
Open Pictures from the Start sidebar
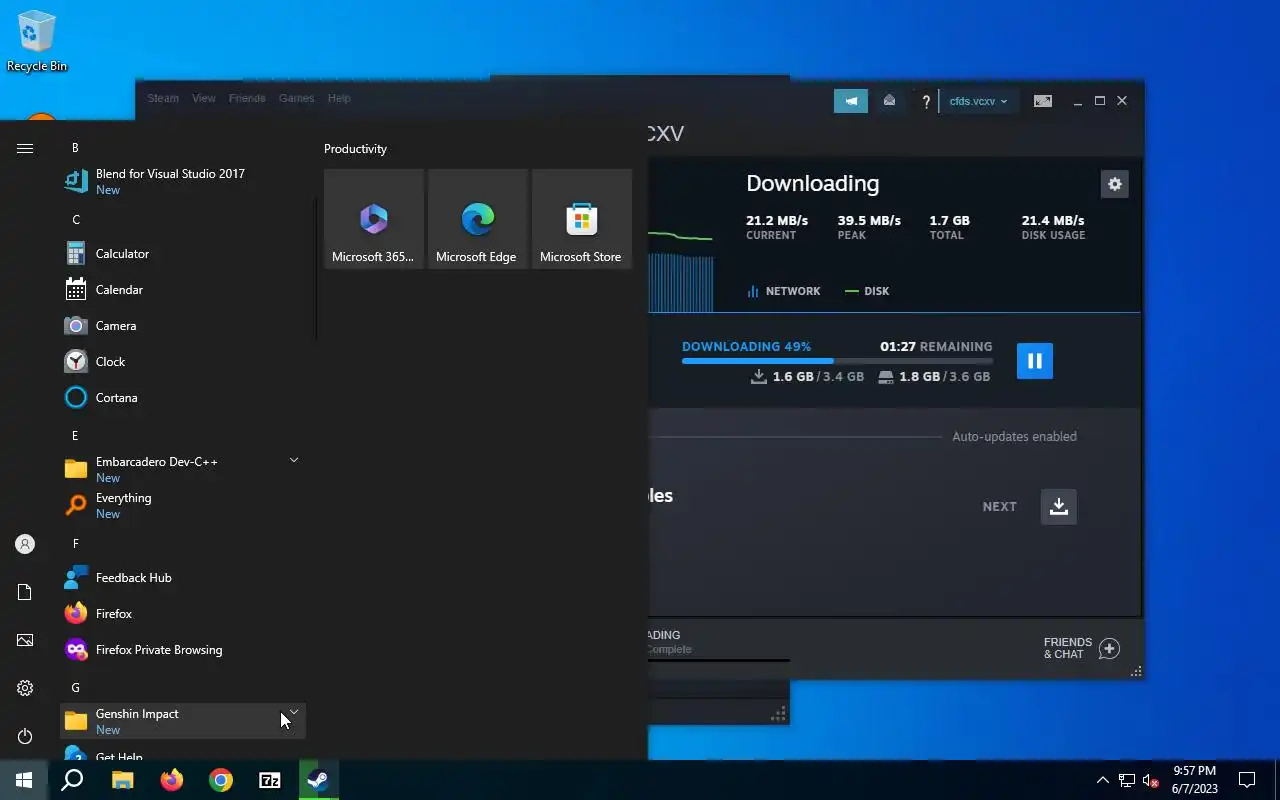25,640
